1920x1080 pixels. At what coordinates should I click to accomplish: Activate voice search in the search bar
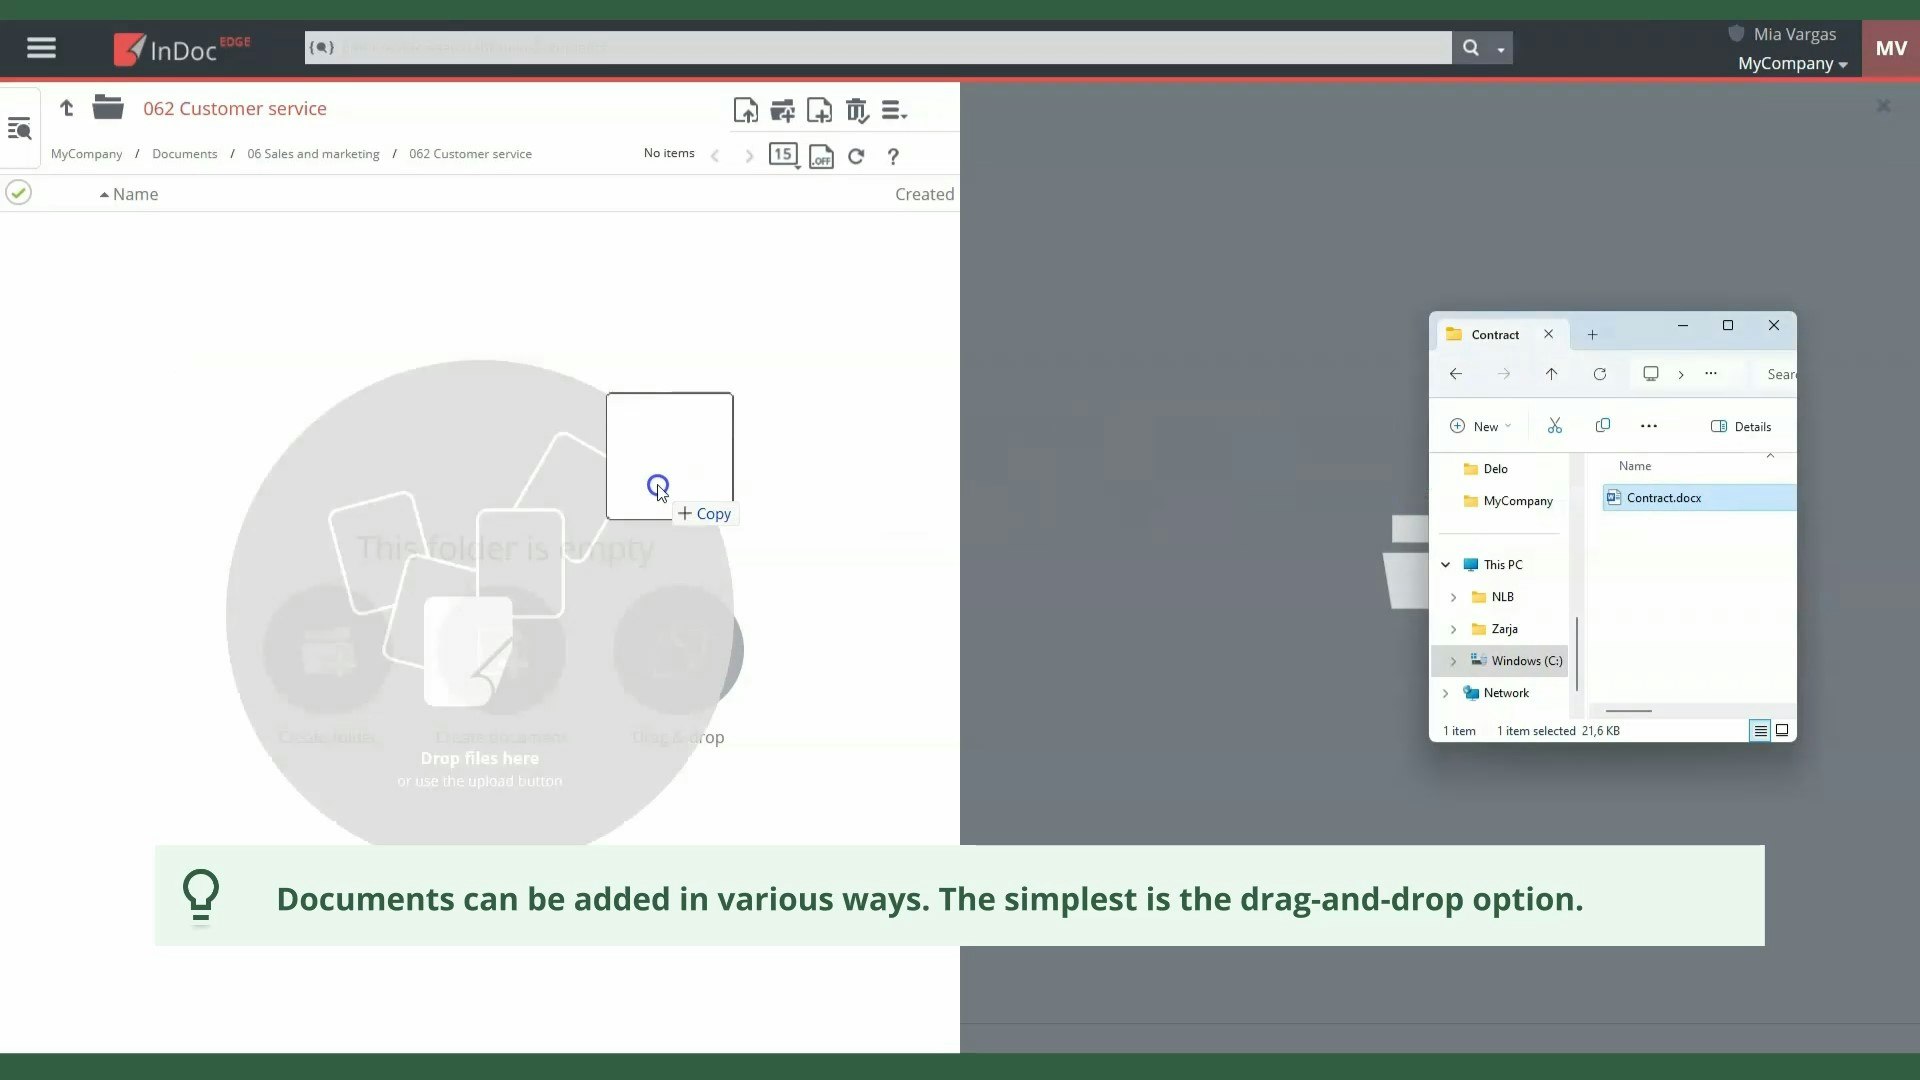point(322,47)
